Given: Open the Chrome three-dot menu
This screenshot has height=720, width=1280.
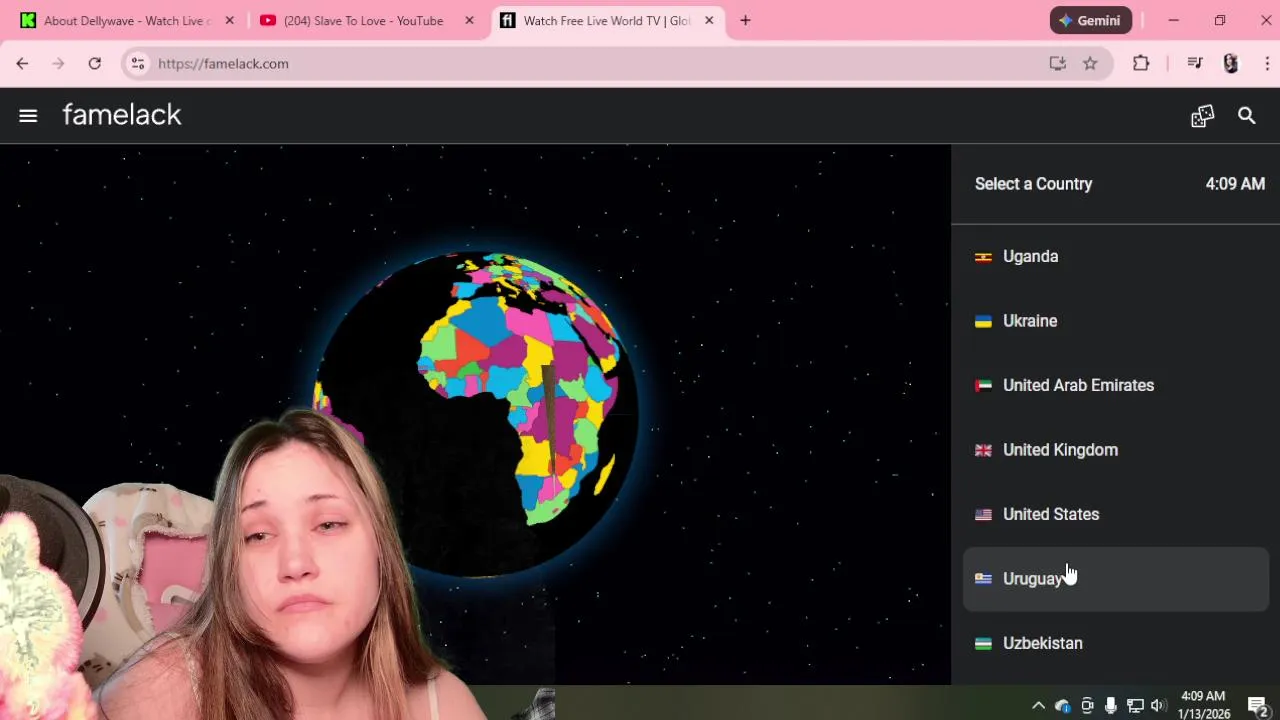Looking at the screenshot, I should [x=1266, y=63].
